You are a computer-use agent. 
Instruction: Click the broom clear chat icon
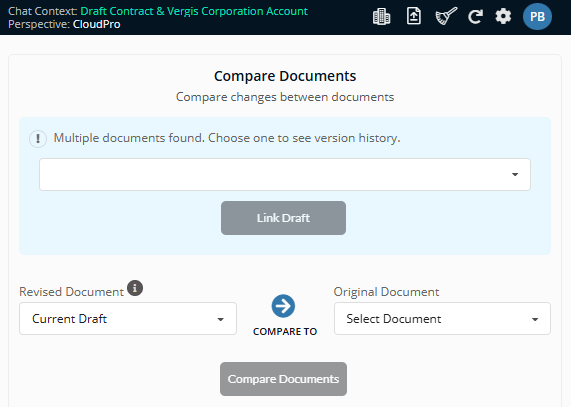pos(446,16)
